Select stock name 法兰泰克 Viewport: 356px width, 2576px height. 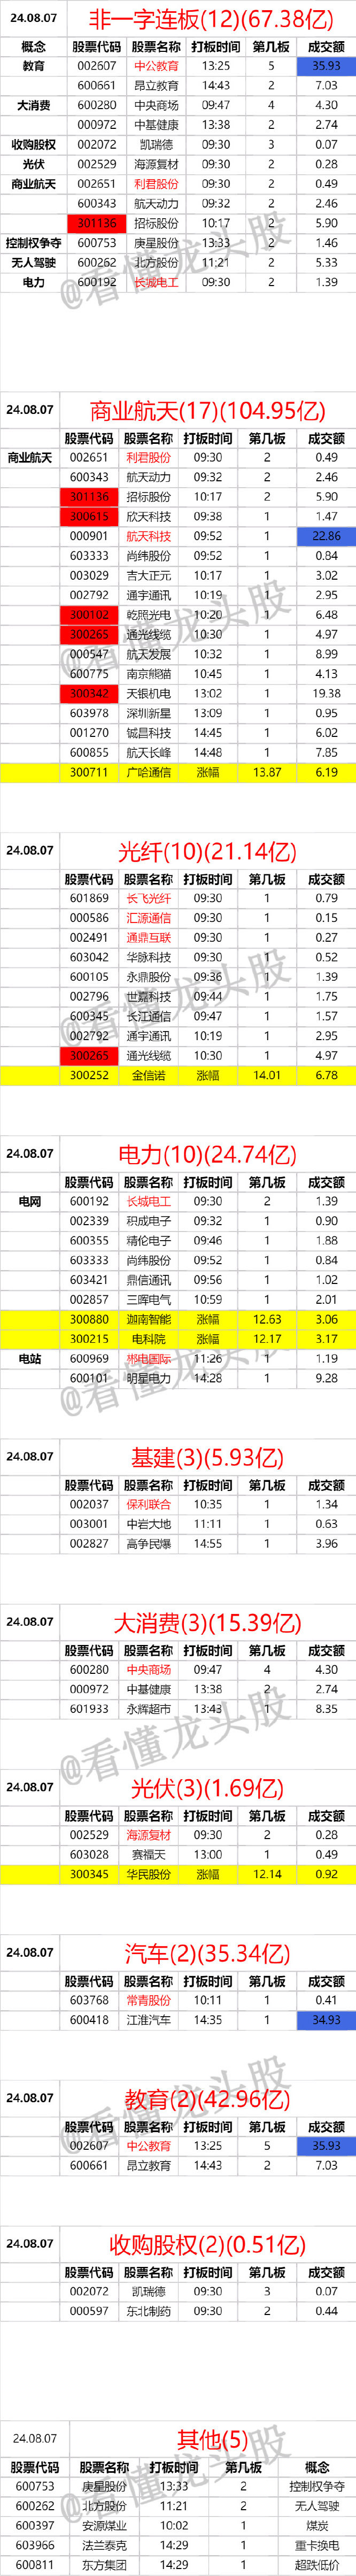click(104, 2544)
